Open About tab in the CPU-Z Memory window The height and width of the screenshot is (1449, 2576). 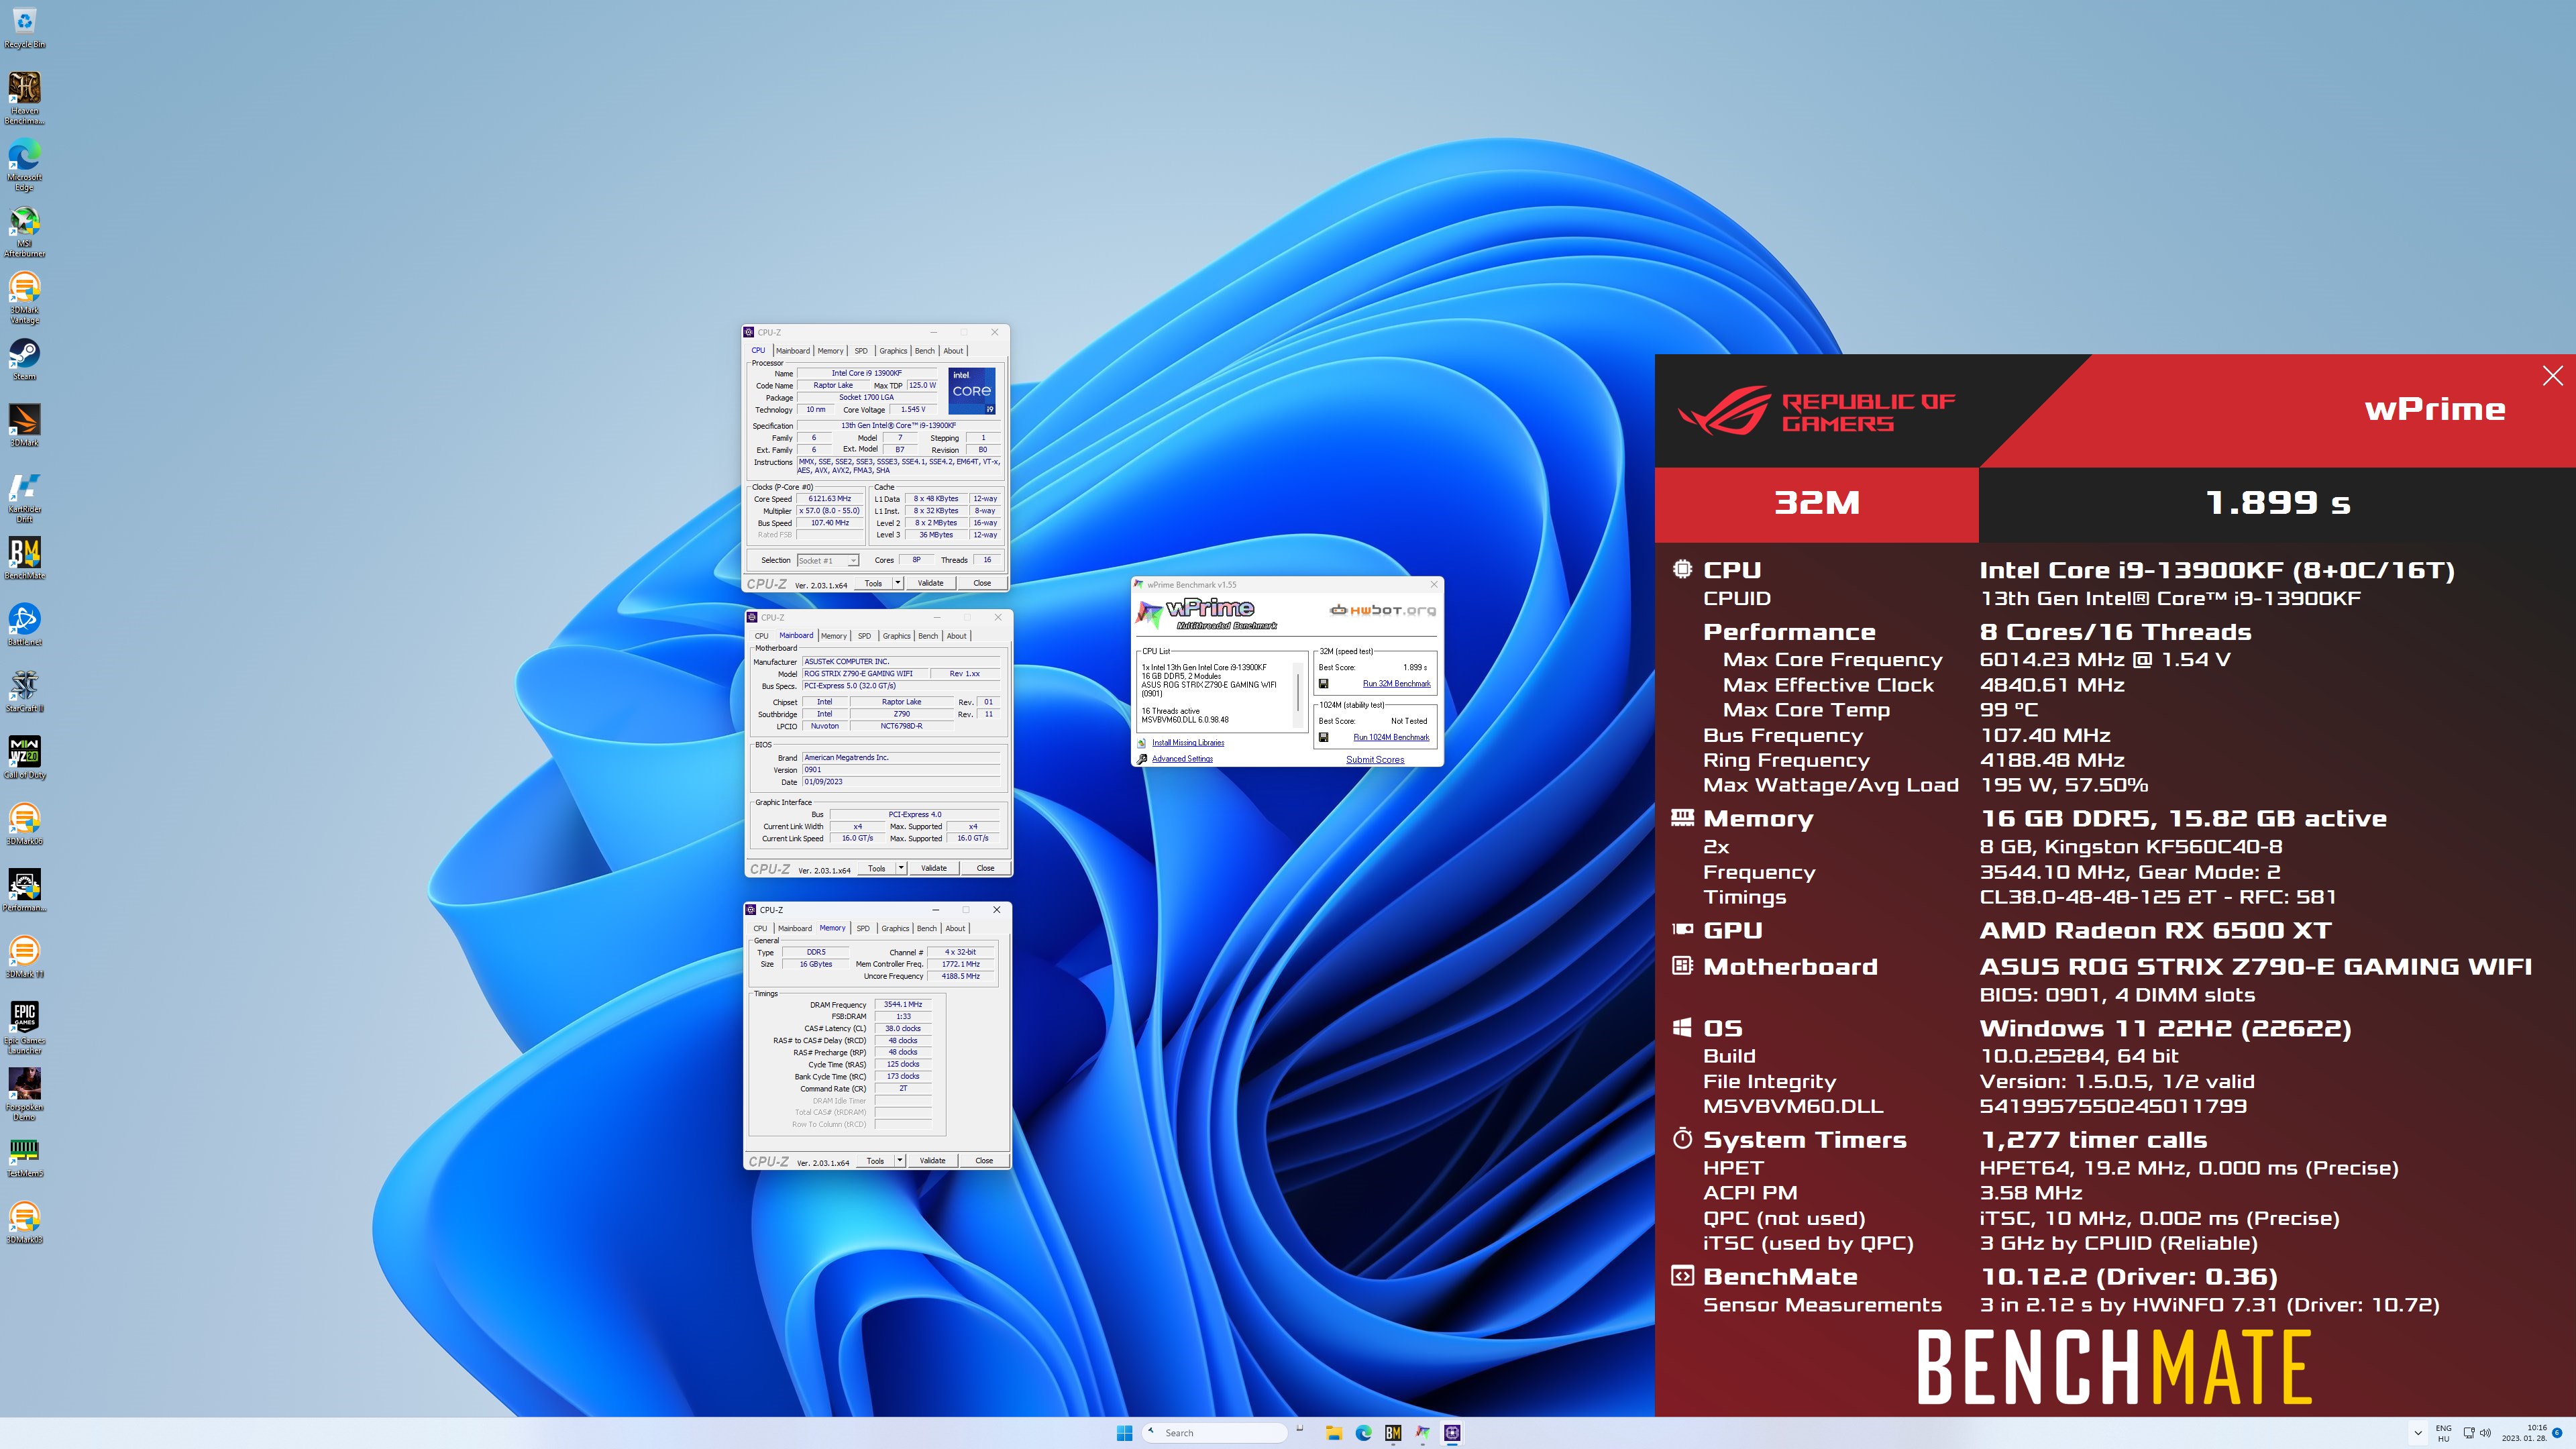click(x=955, y=928)
